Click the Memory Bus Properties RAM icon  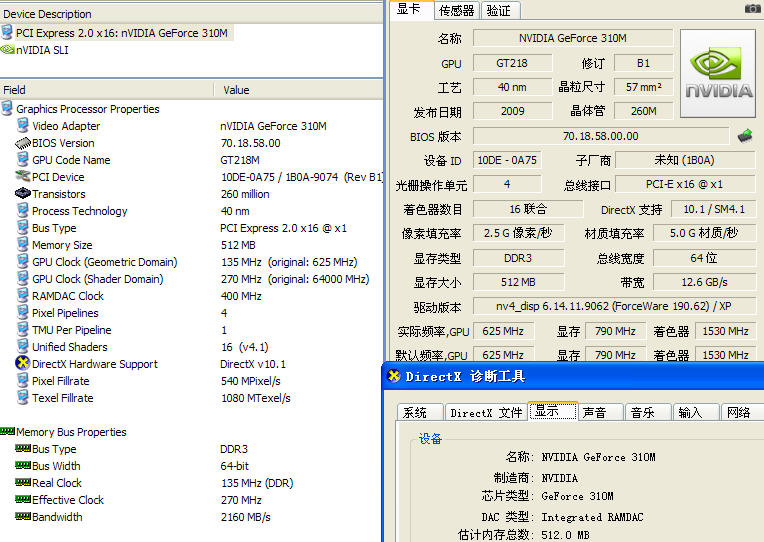coord(7,431)
